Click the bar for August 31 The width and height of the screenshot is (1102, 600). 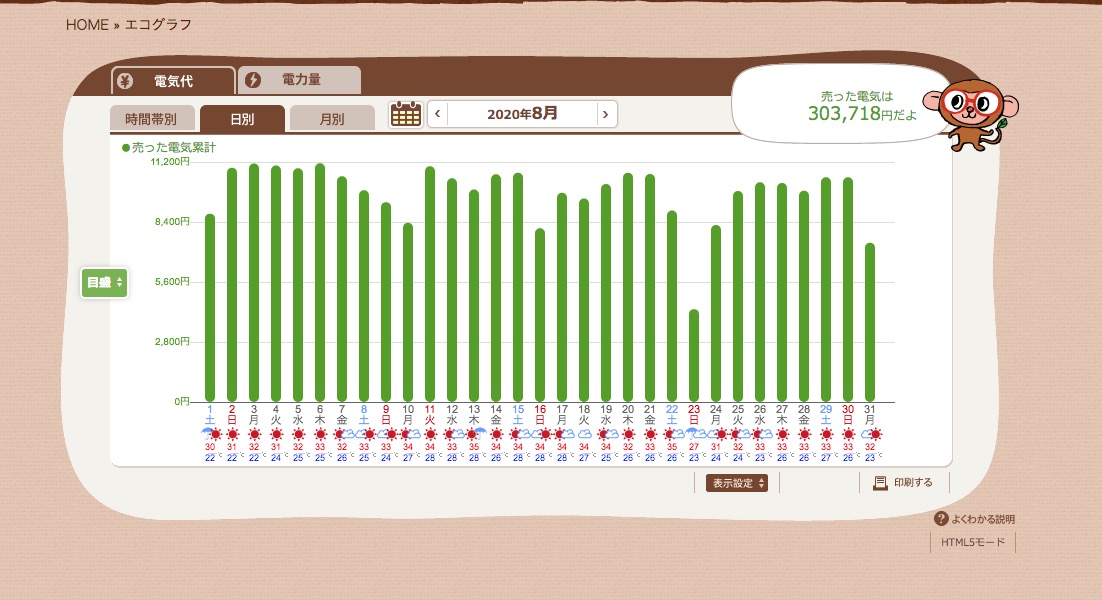870,322
